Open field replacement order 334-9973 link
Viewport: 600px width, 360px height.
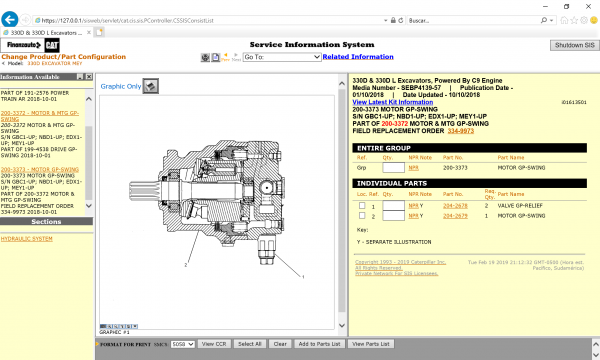461,131
